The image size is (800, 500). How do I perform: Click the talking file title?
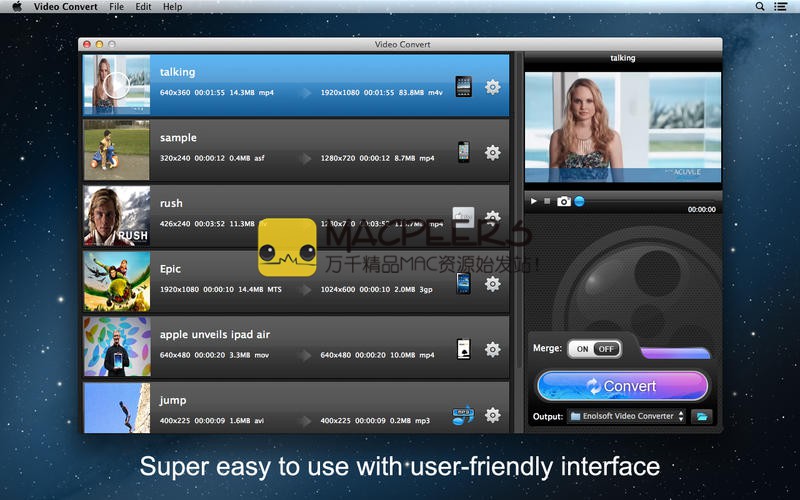[x=178, y=72]
